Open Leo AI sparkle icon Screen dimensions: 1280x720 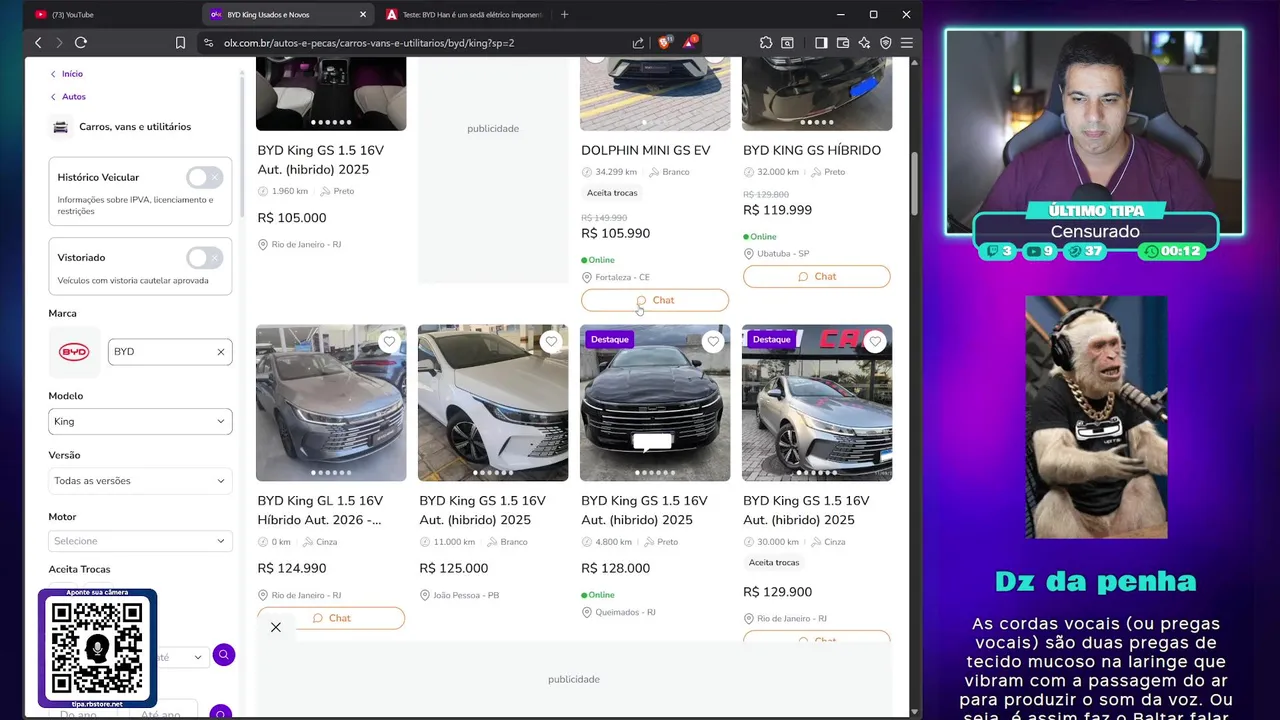tap(864, 43)
